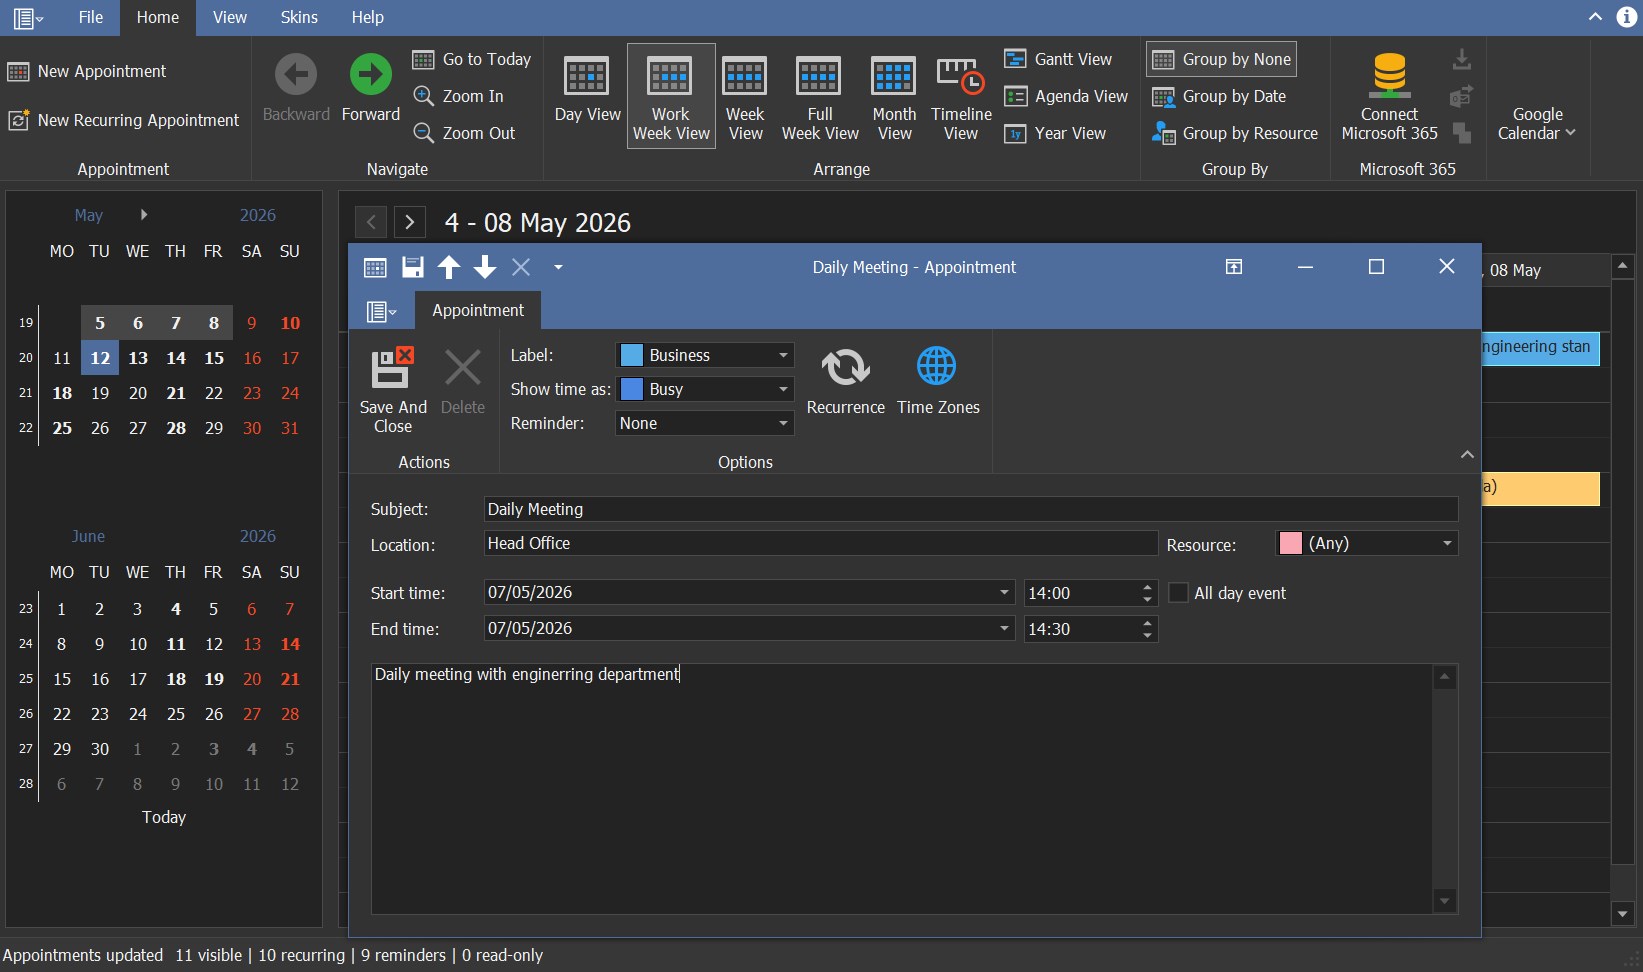Go to Today in calendar
1643x972 pixels.
tap(472, 59)
